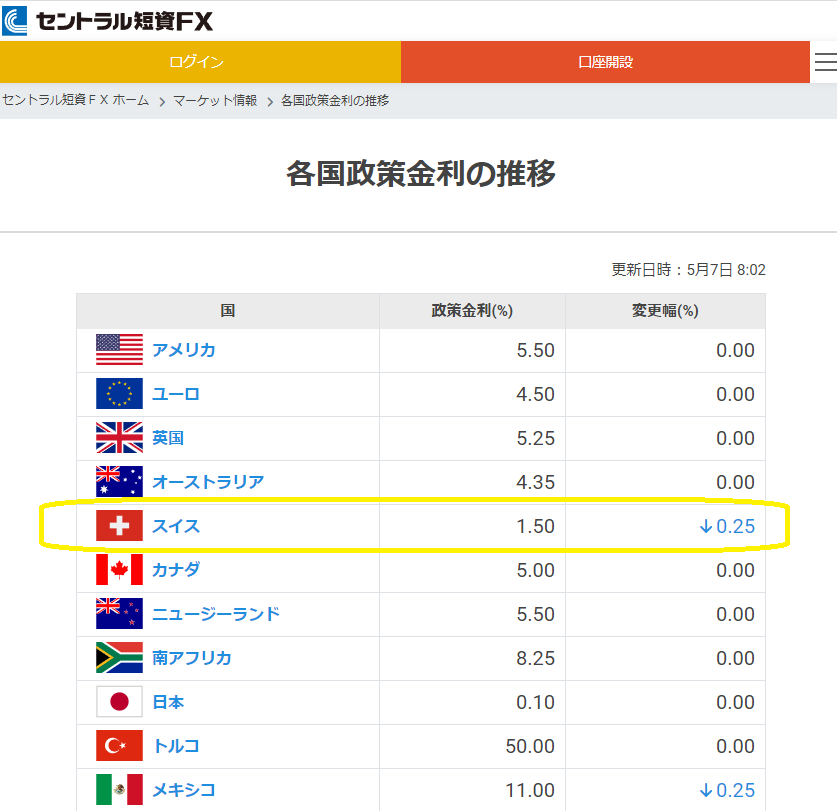
Task: Open マーケット情報 breadcrumb link
Action: coord(215,100)
